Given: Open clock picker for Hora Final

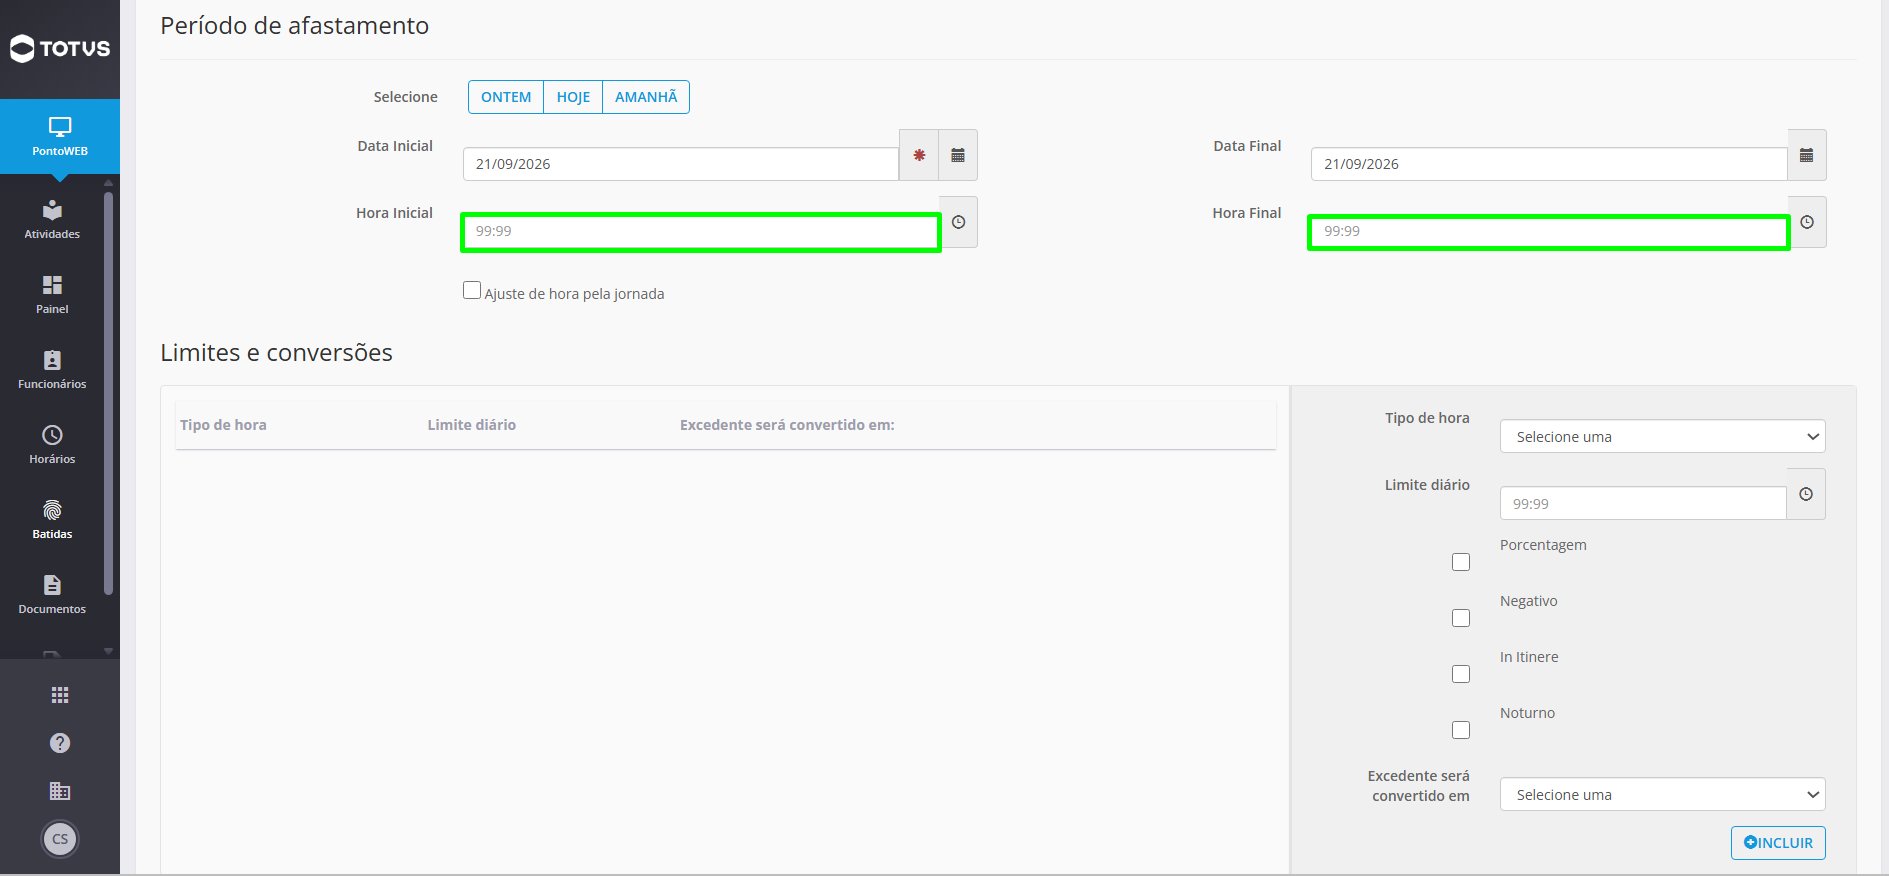Looking at the screenshot, I should (x=1807, y=222).
